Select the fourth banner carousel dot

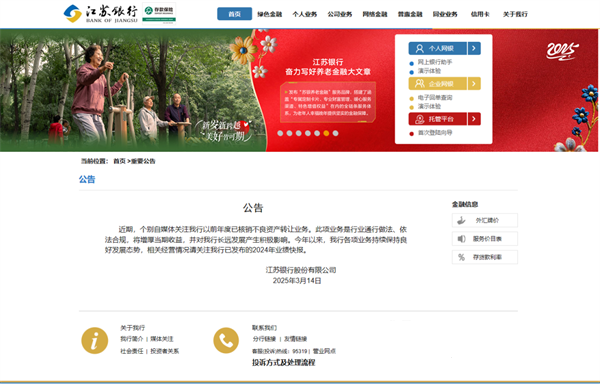click(x=308, y=133)
